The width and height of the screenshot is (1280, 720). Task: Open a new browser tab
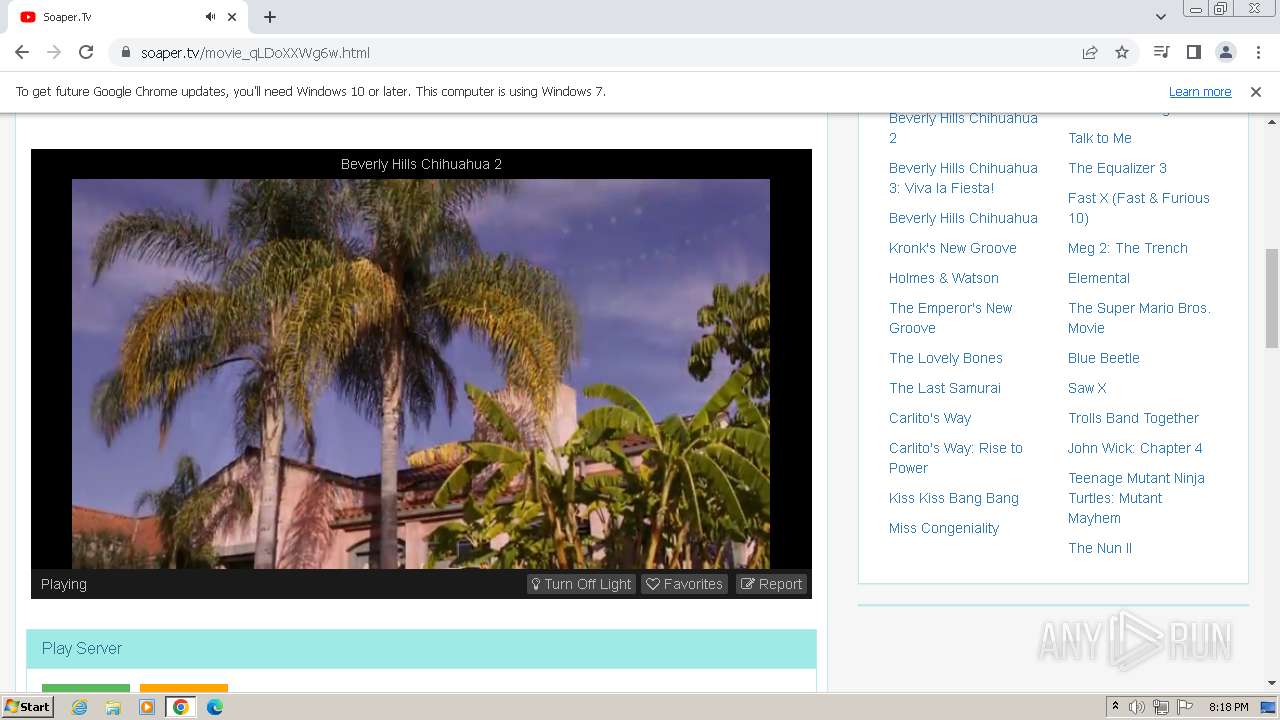(x=270, y=17)
